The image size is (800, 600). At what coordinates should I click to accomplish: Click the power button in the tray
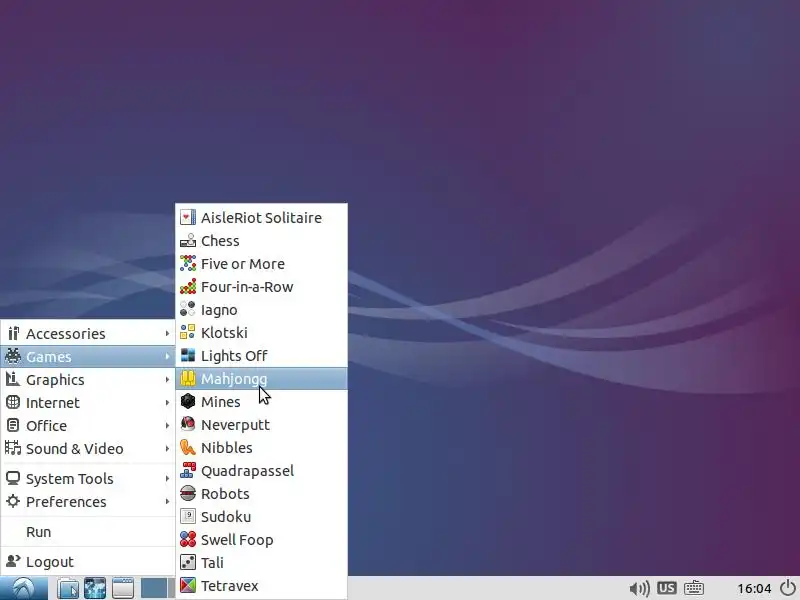(x=788, y=588)
